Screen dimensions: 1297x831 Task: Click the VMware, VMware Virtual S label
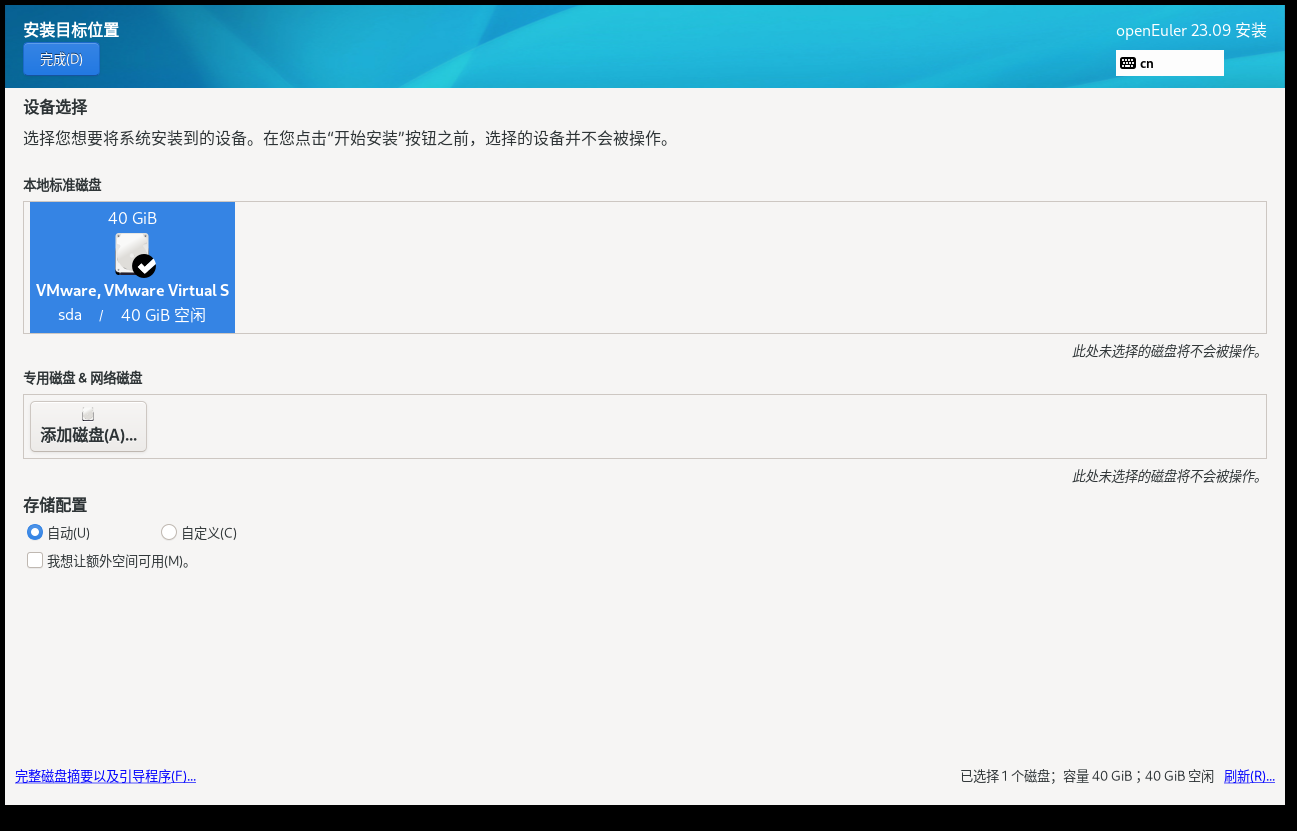click(132, 290)
